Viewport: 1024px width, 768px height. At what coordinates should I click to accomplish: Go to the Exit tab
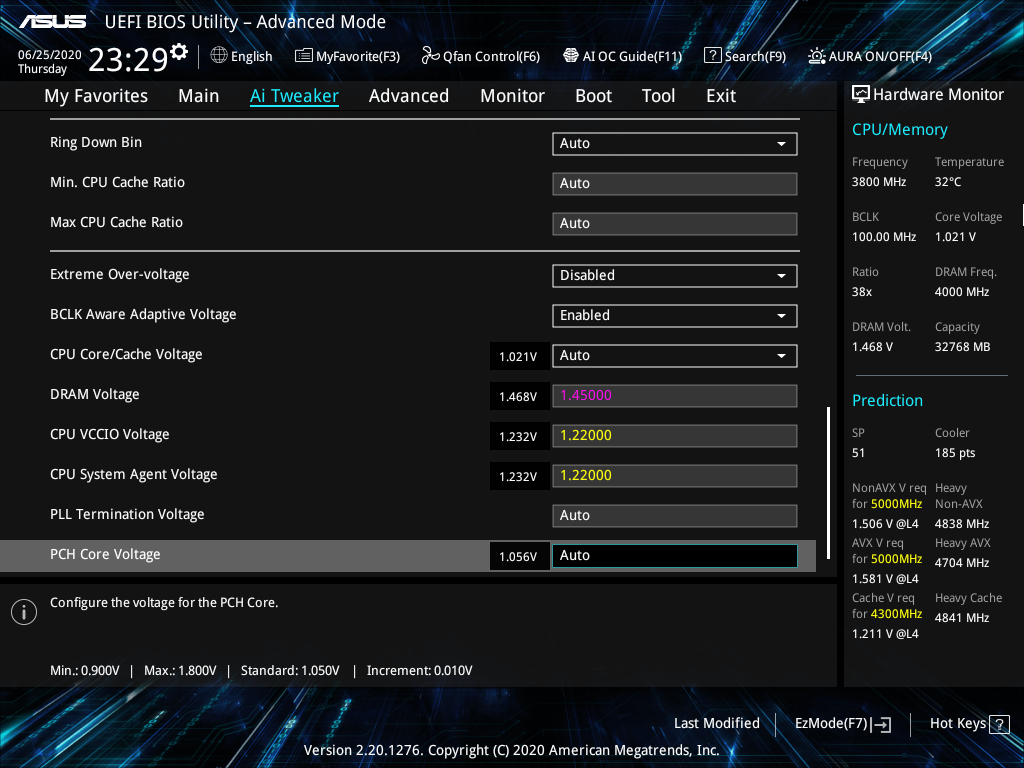(721, 96)
